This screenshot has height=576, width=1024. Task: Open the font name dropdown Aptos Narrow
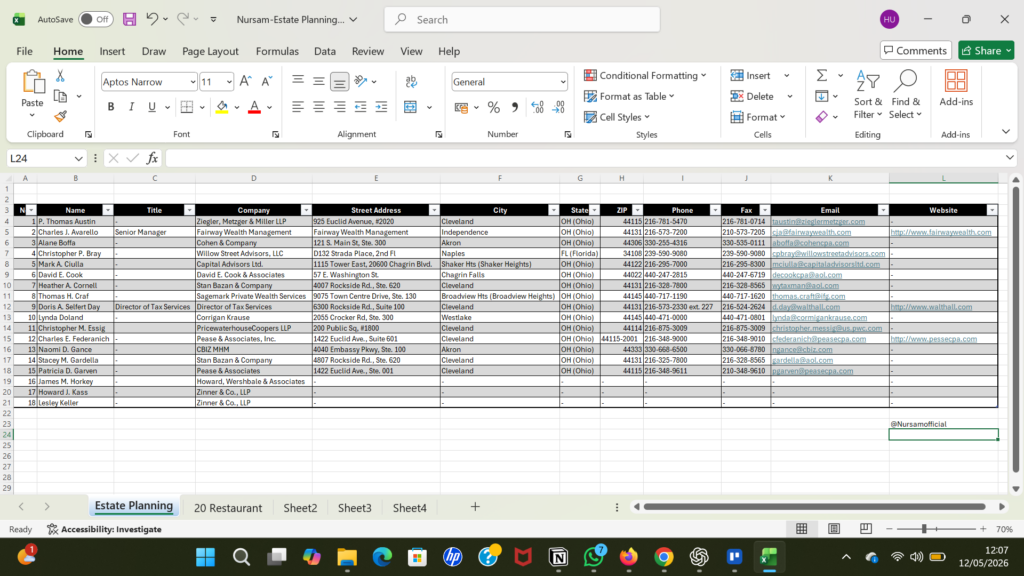(x=193, y=82)
